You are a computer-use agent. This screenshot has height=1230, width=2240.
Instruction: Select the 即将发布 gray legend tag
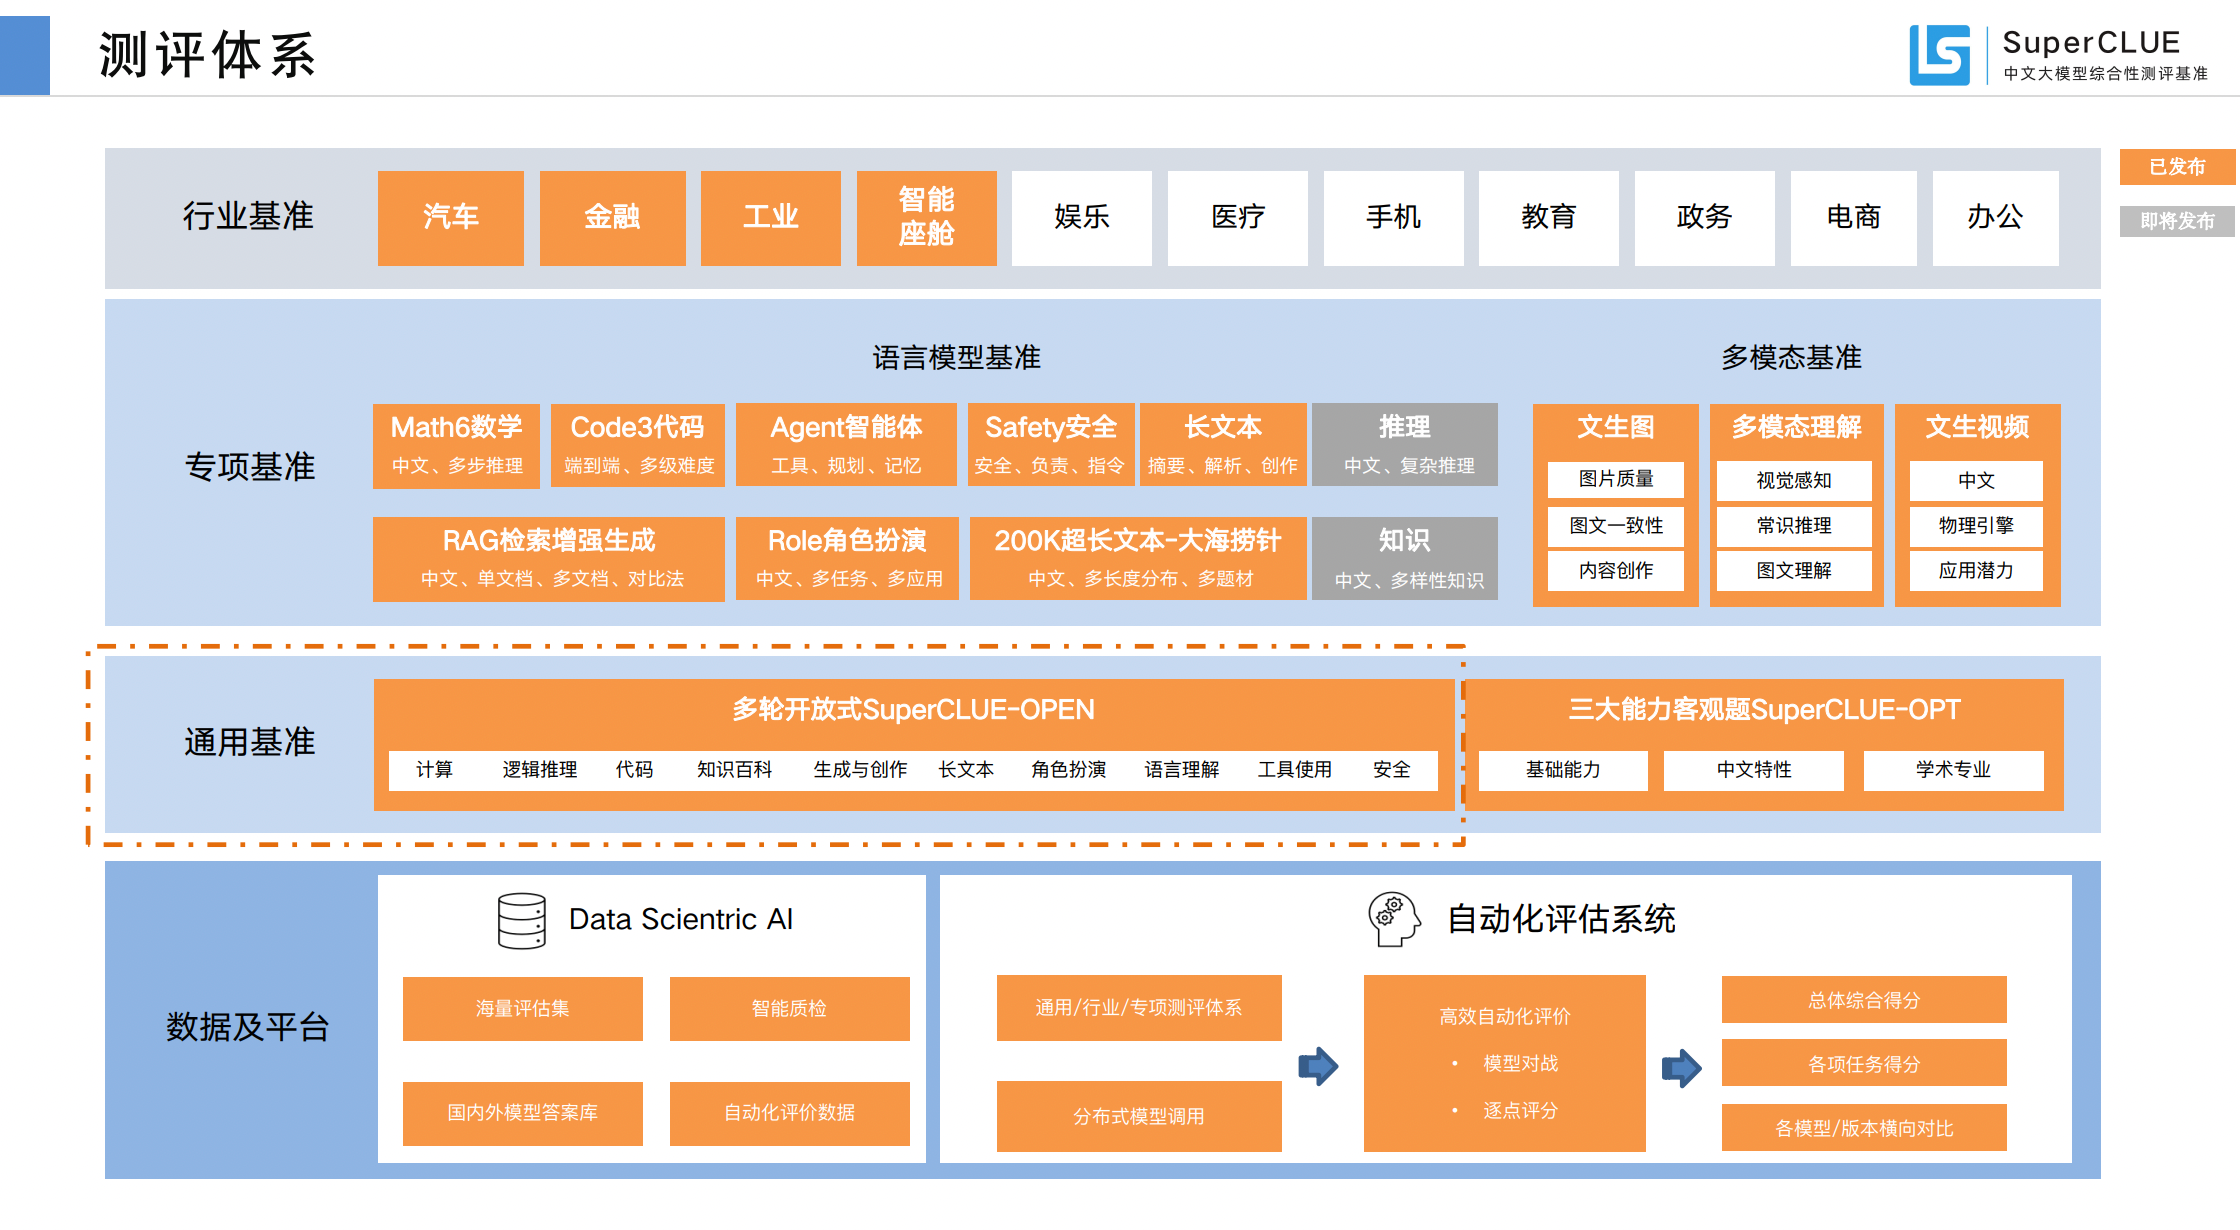(x=2177, y=221)
